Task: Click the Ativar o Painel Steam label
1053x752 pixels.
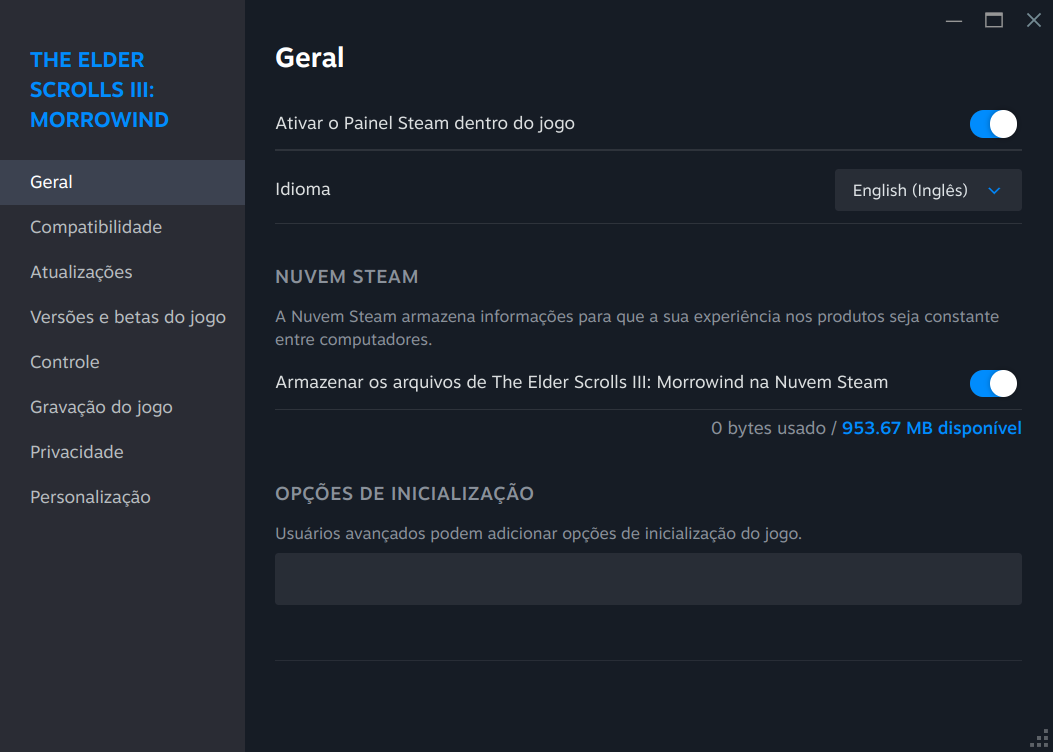Action: 425,123
